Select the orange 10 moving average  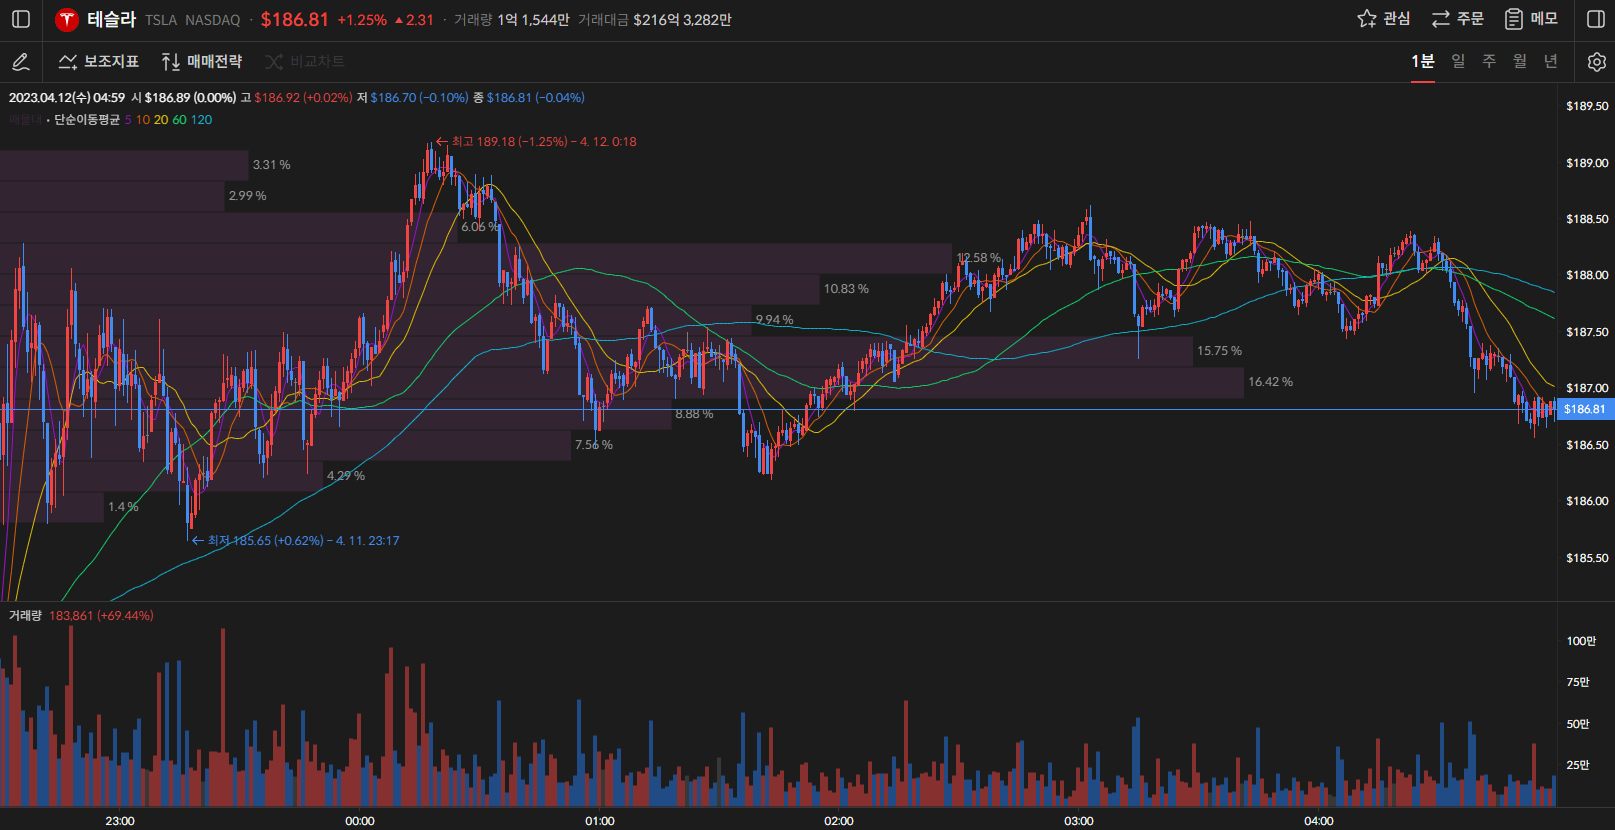tap(143, 120)
